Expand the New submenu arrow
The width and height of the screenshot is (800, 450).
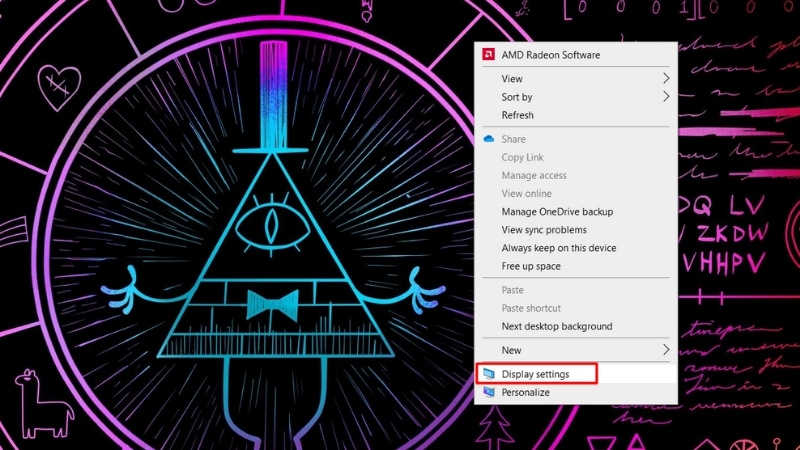pyautogui.click(x=666, y=349)
